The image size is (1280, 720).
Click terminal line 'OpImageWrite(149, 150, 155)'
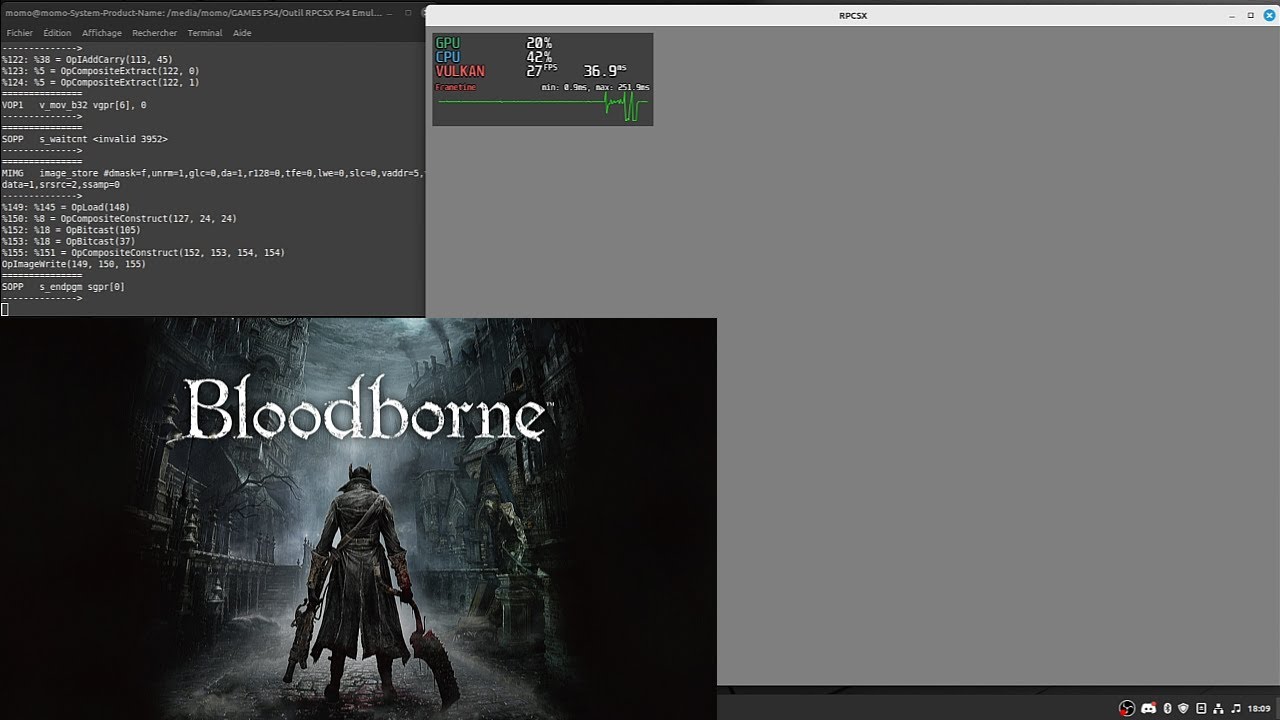coord(74,264)
